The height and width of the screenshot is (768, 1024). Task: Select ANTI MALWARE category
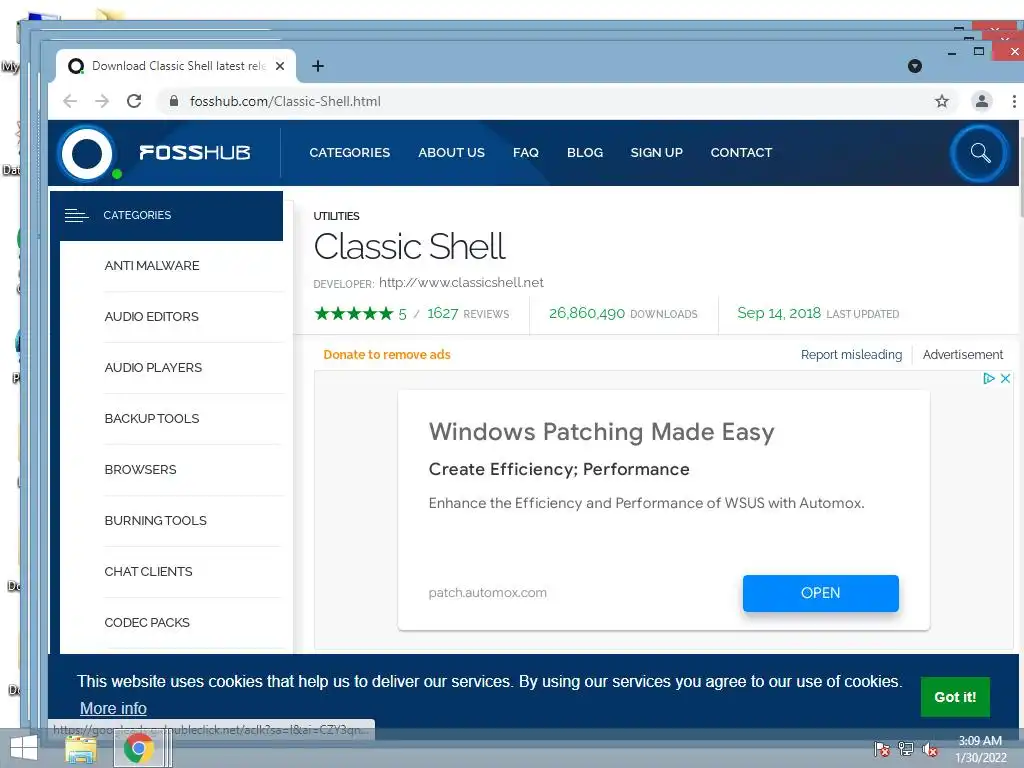152,266
